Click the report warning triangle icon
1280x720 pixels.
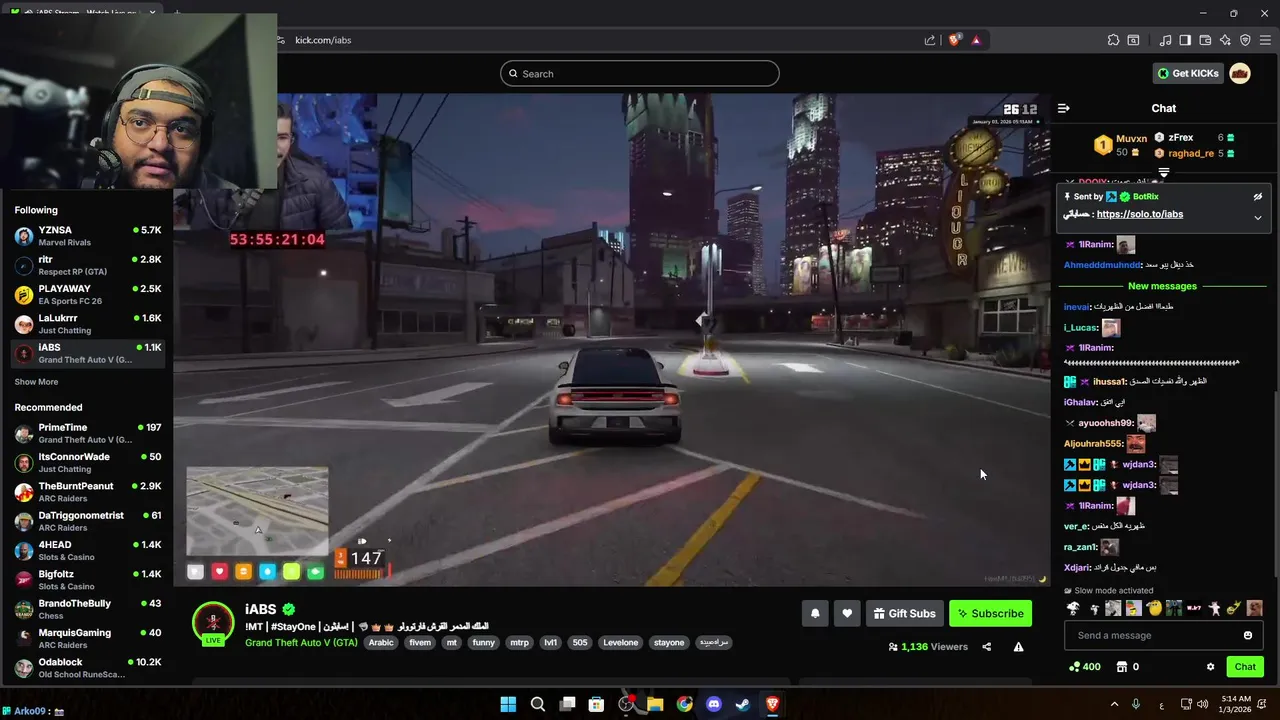tap(1018, 647)
